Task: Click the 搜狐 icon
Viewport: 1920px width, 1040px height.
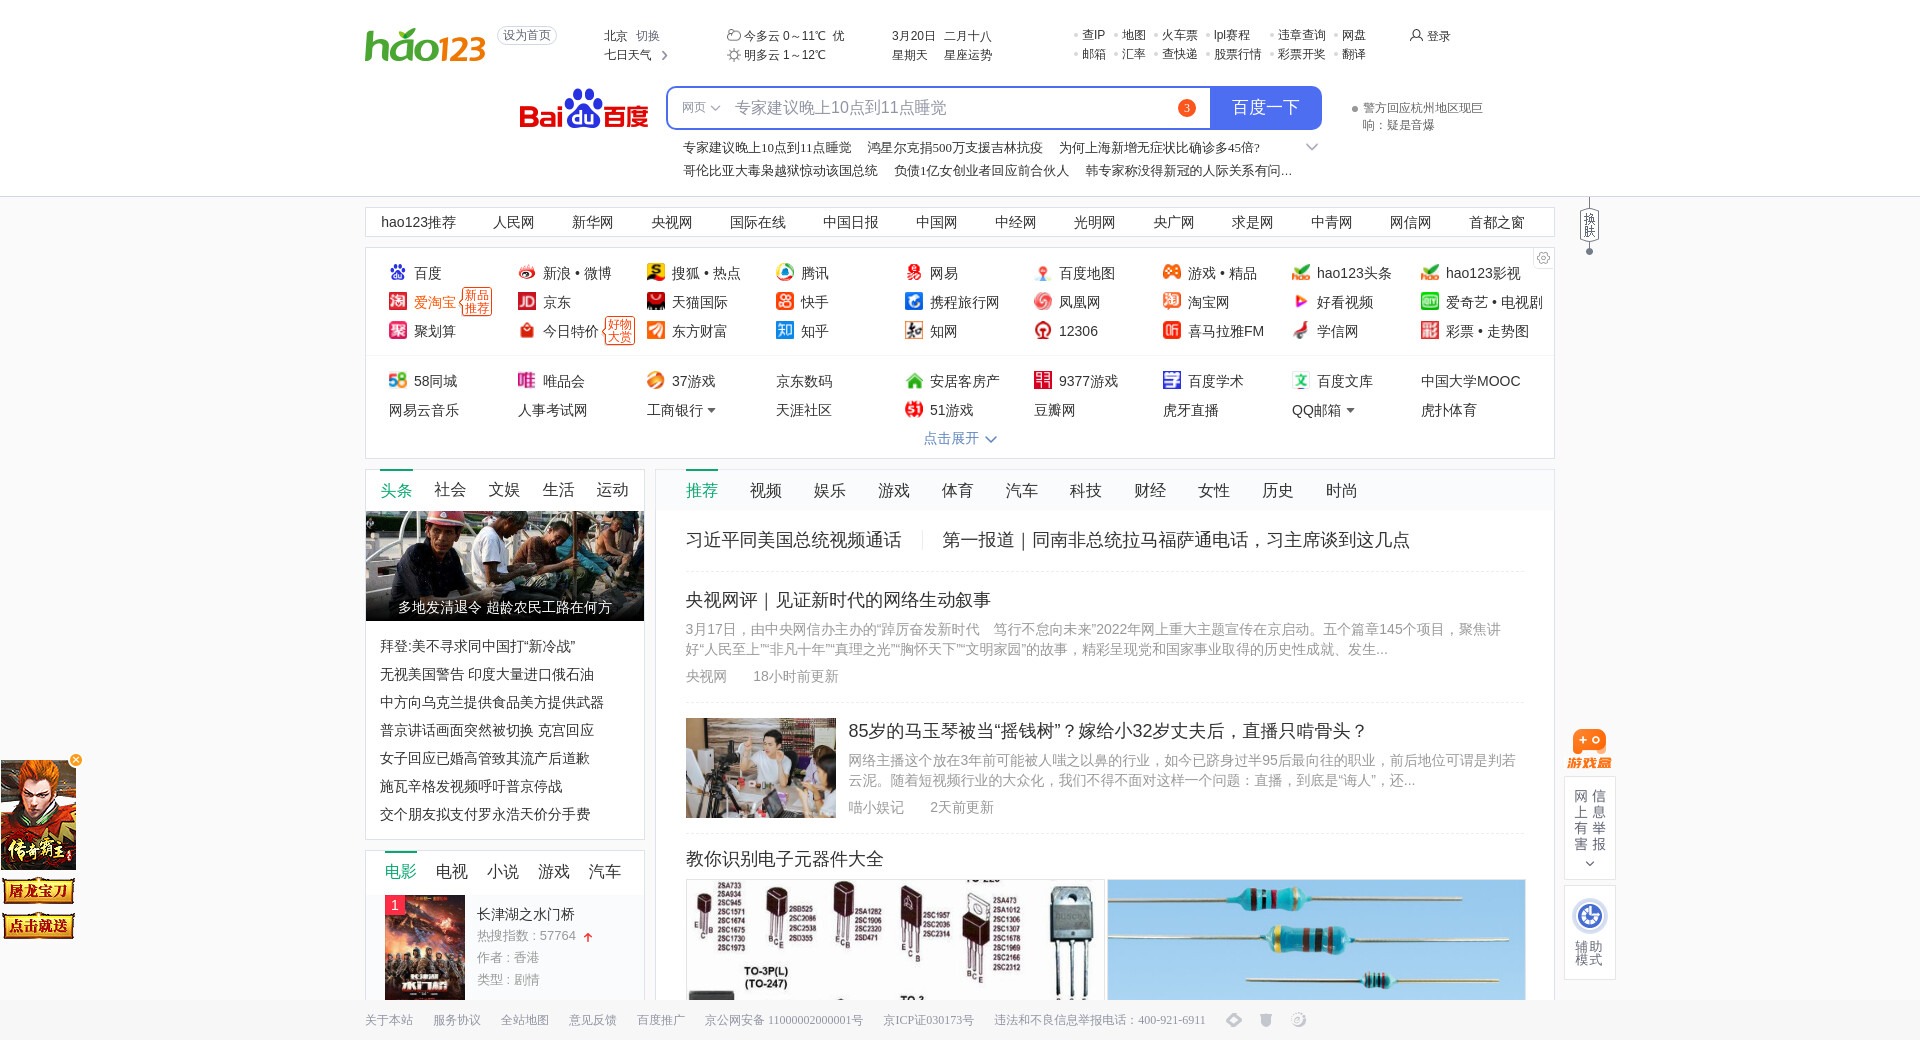Action: pos(656,273)
